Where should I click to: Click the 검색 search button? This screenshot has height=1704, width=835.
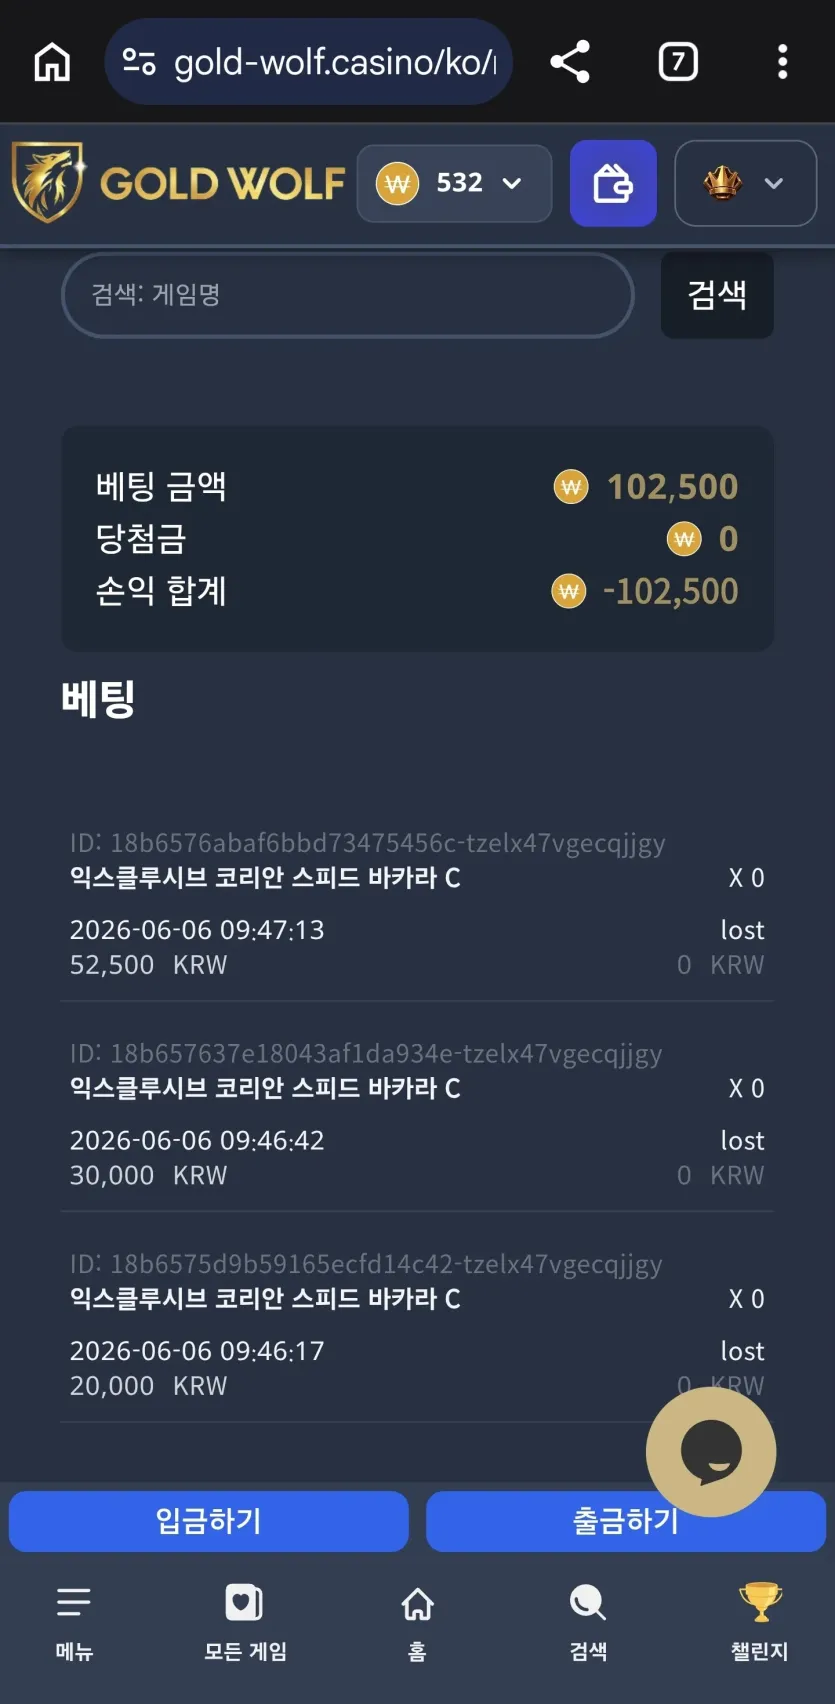coord(717,295)
